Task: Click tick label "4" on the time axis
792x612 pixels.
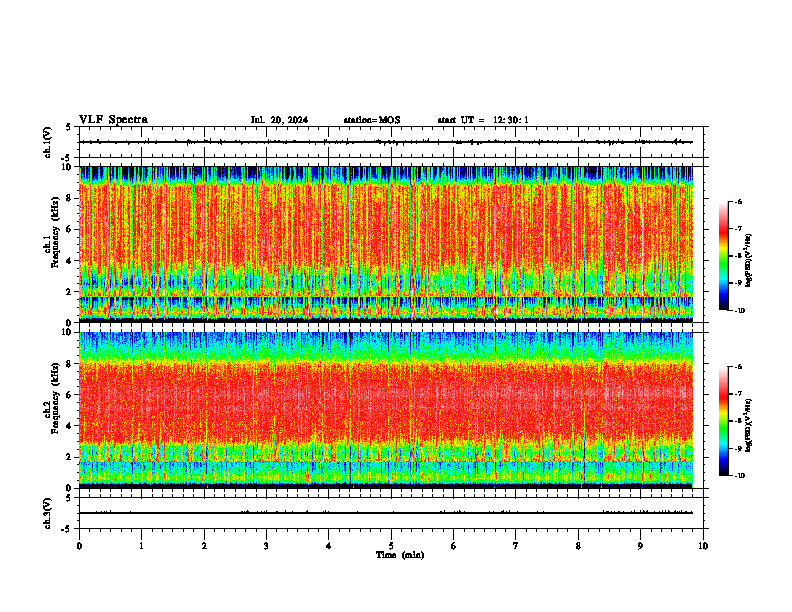Action: pyautogui.click(x=329, y=546)
